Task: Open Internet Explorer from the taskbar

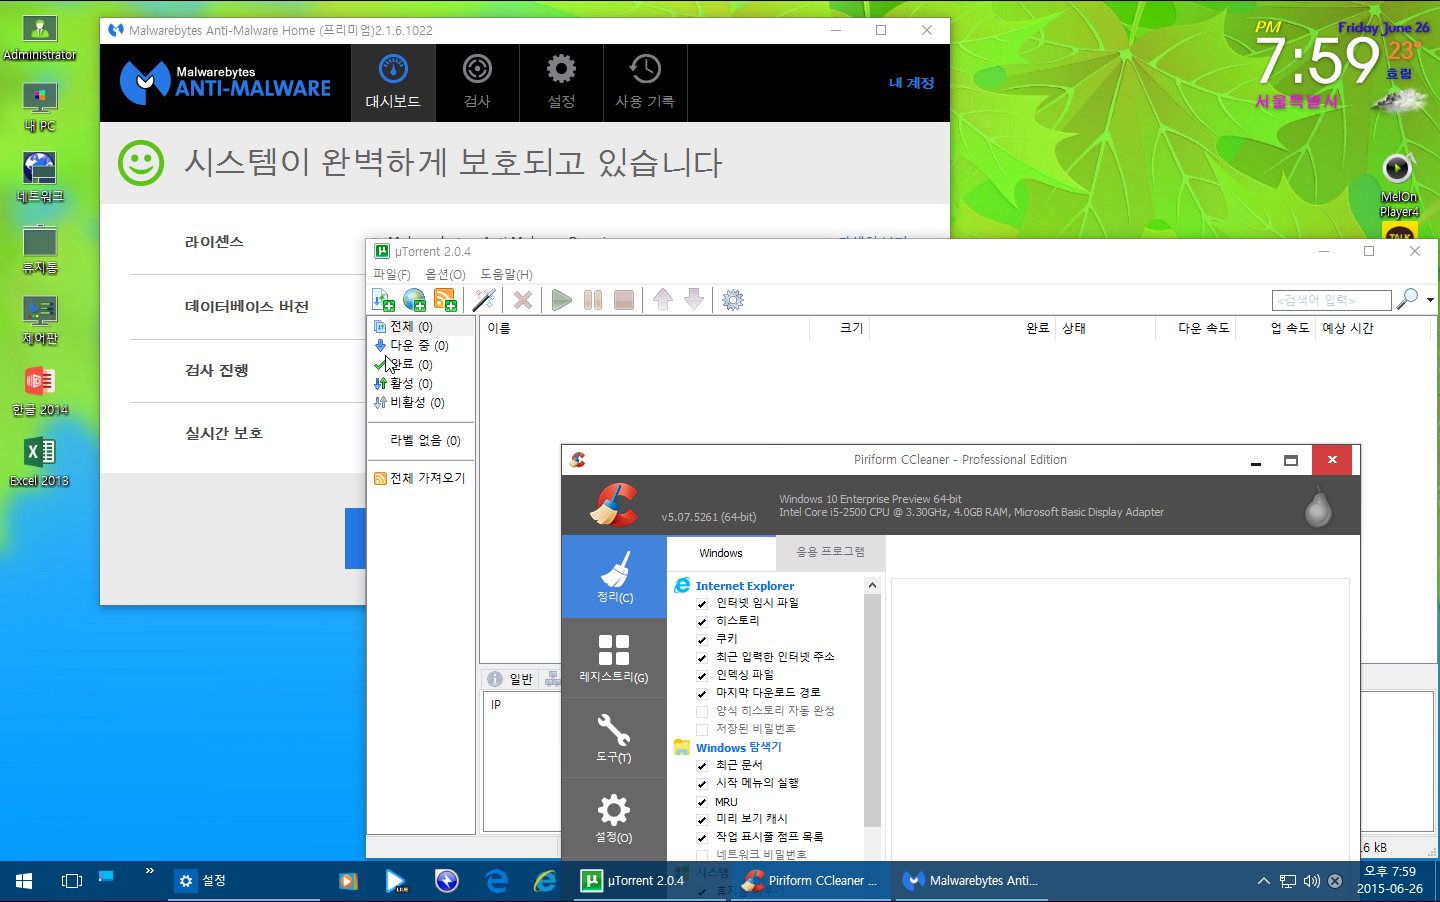Action: click(x=545, y=881)
